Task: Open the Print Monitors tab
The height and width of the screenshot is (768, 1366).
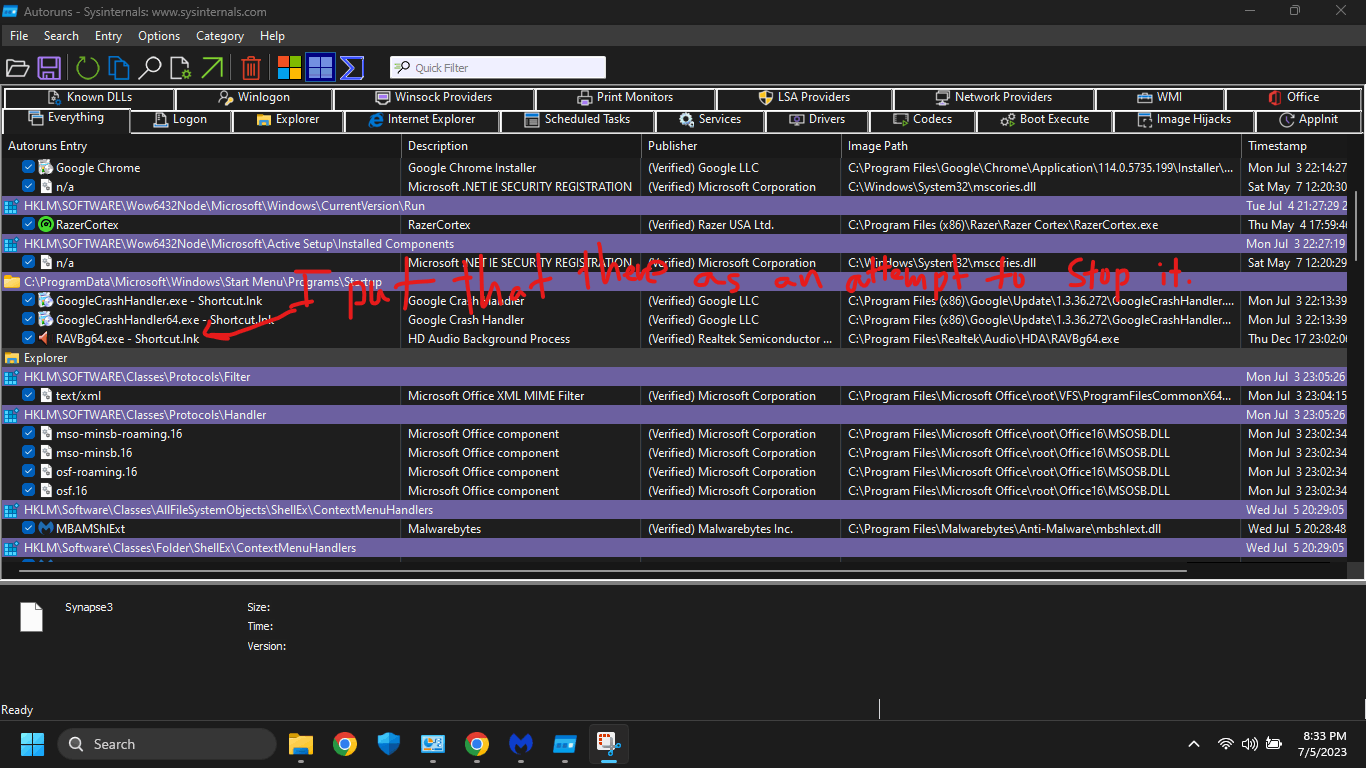Action: click(x=625, y=97)
